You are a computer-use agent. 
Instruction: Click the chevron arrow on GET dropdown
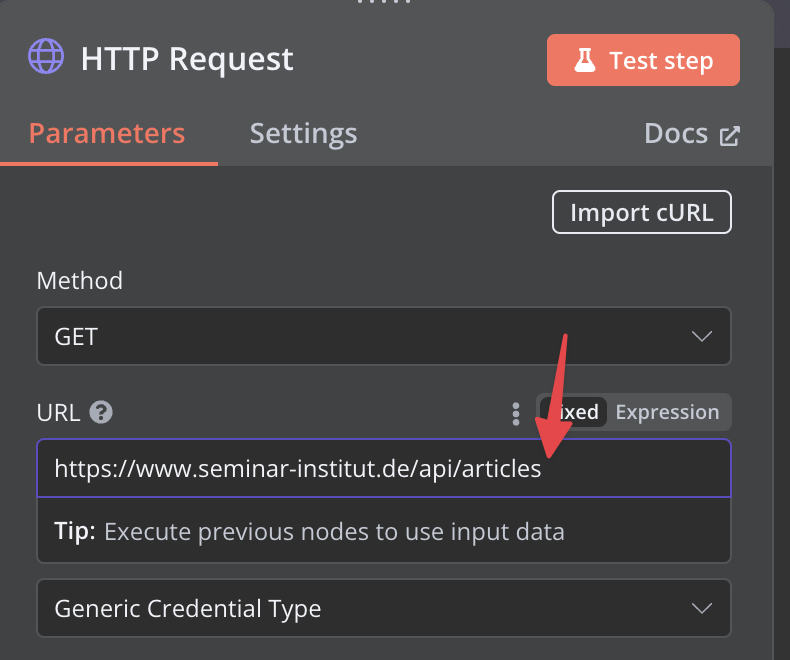[x=702, y=336]
